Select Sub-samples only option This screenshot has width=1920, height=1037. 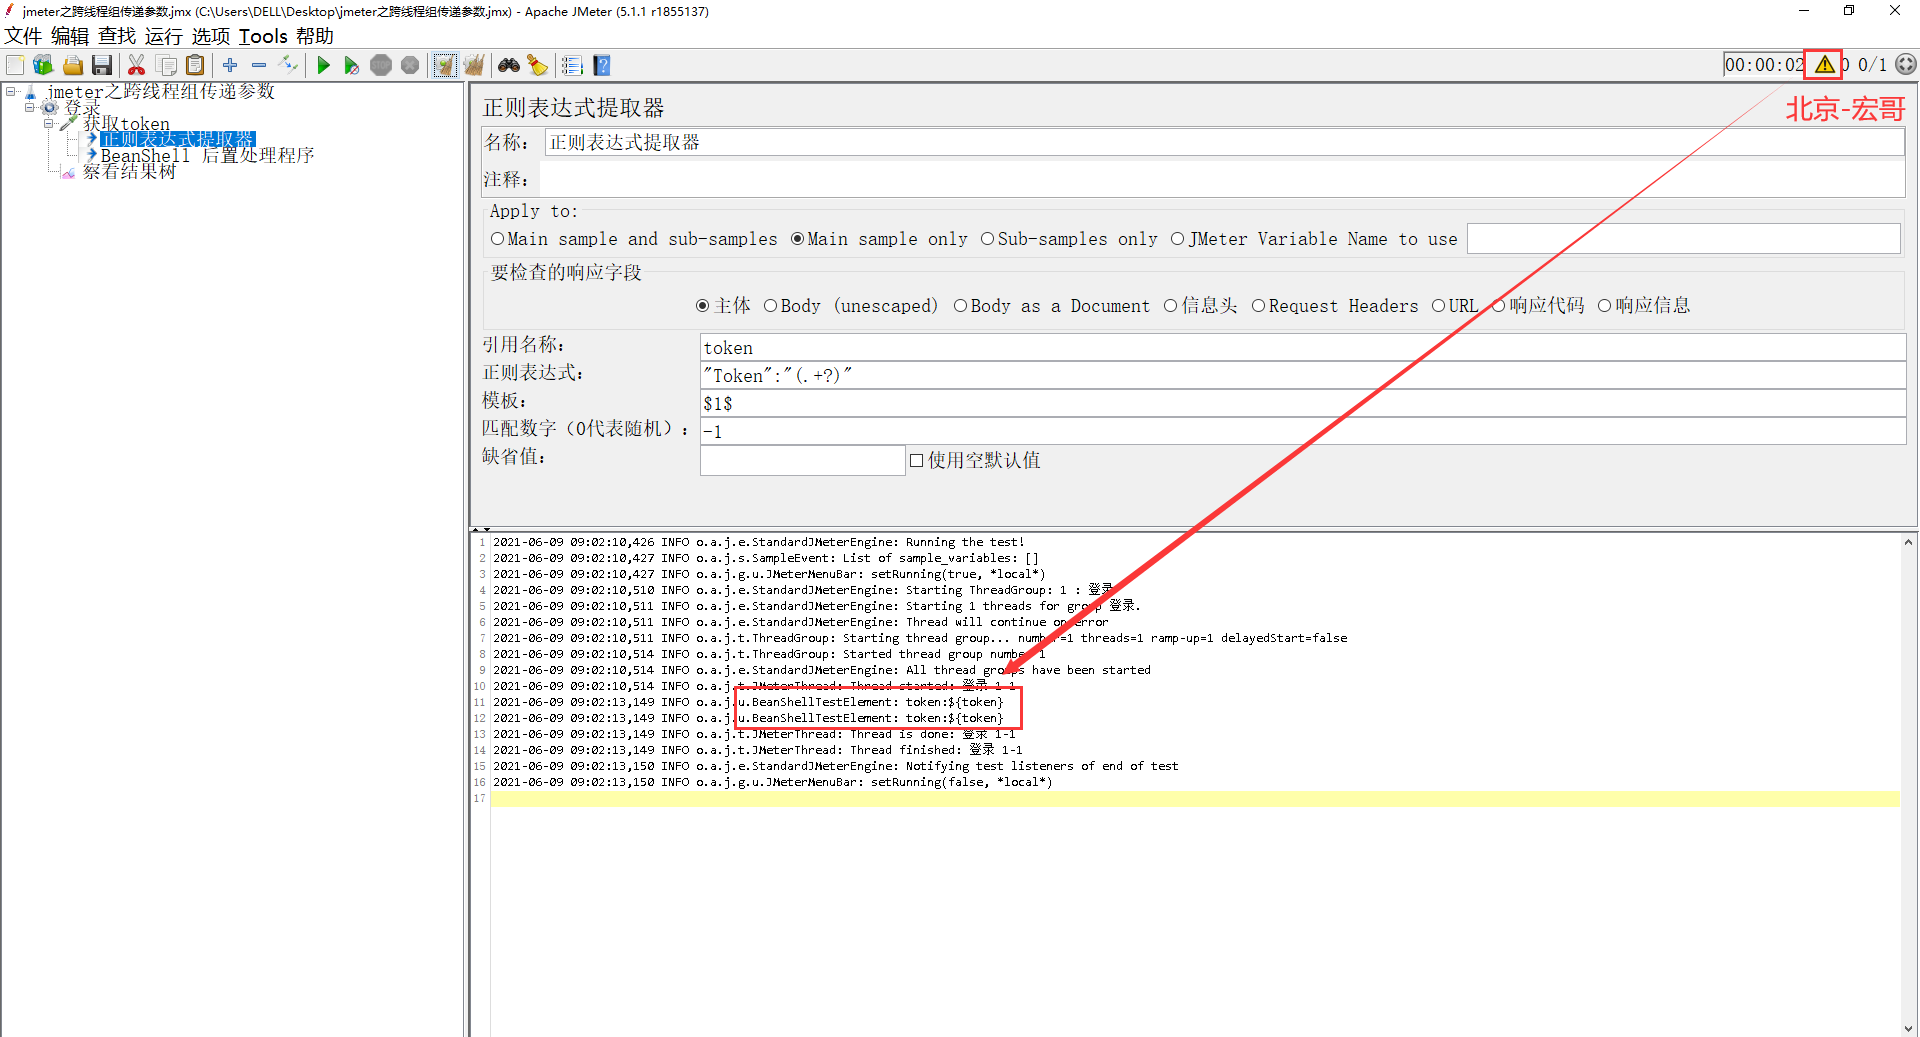pyautogui.click(x=1069, y=239)
